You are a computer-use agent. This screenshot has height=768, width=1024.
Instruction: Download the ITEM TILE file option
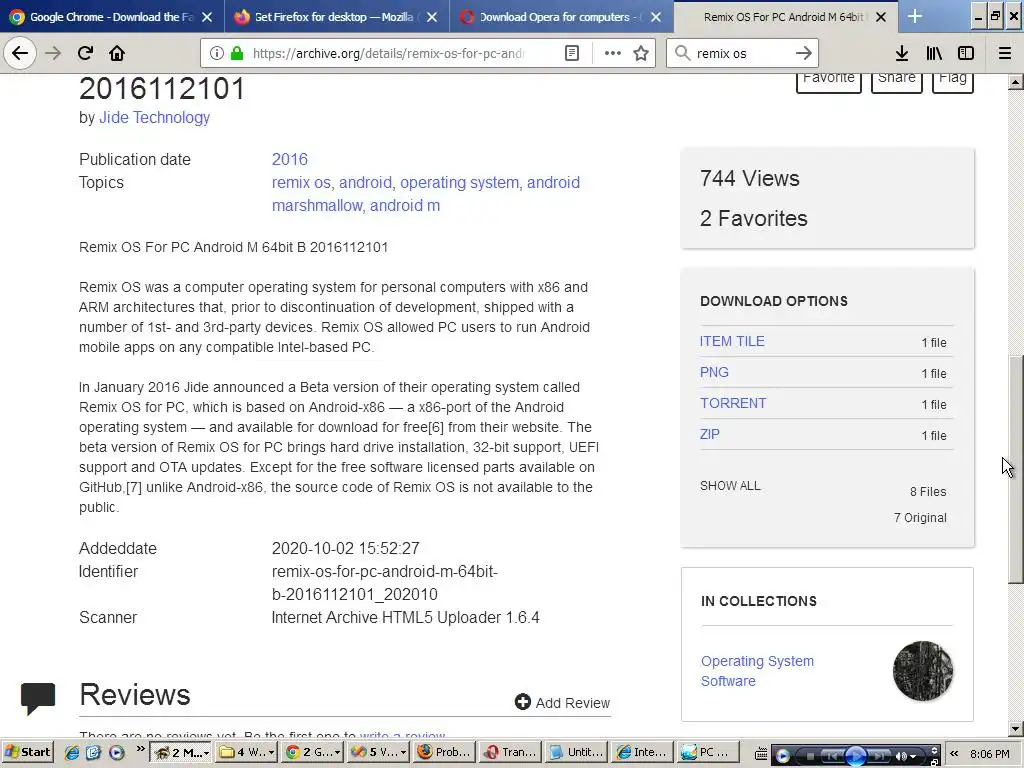click(x=732, y=341)
